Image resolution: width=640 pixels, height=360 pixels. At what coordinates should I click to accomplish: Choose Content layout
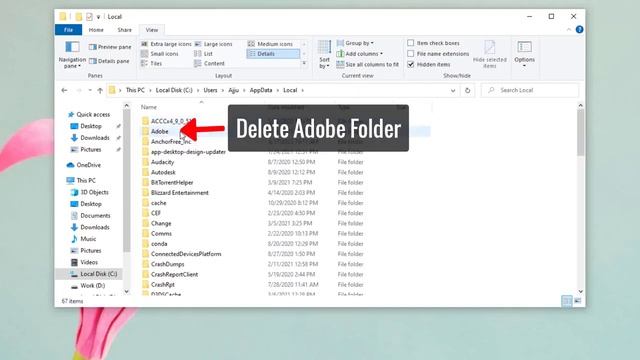click(209, 64)
